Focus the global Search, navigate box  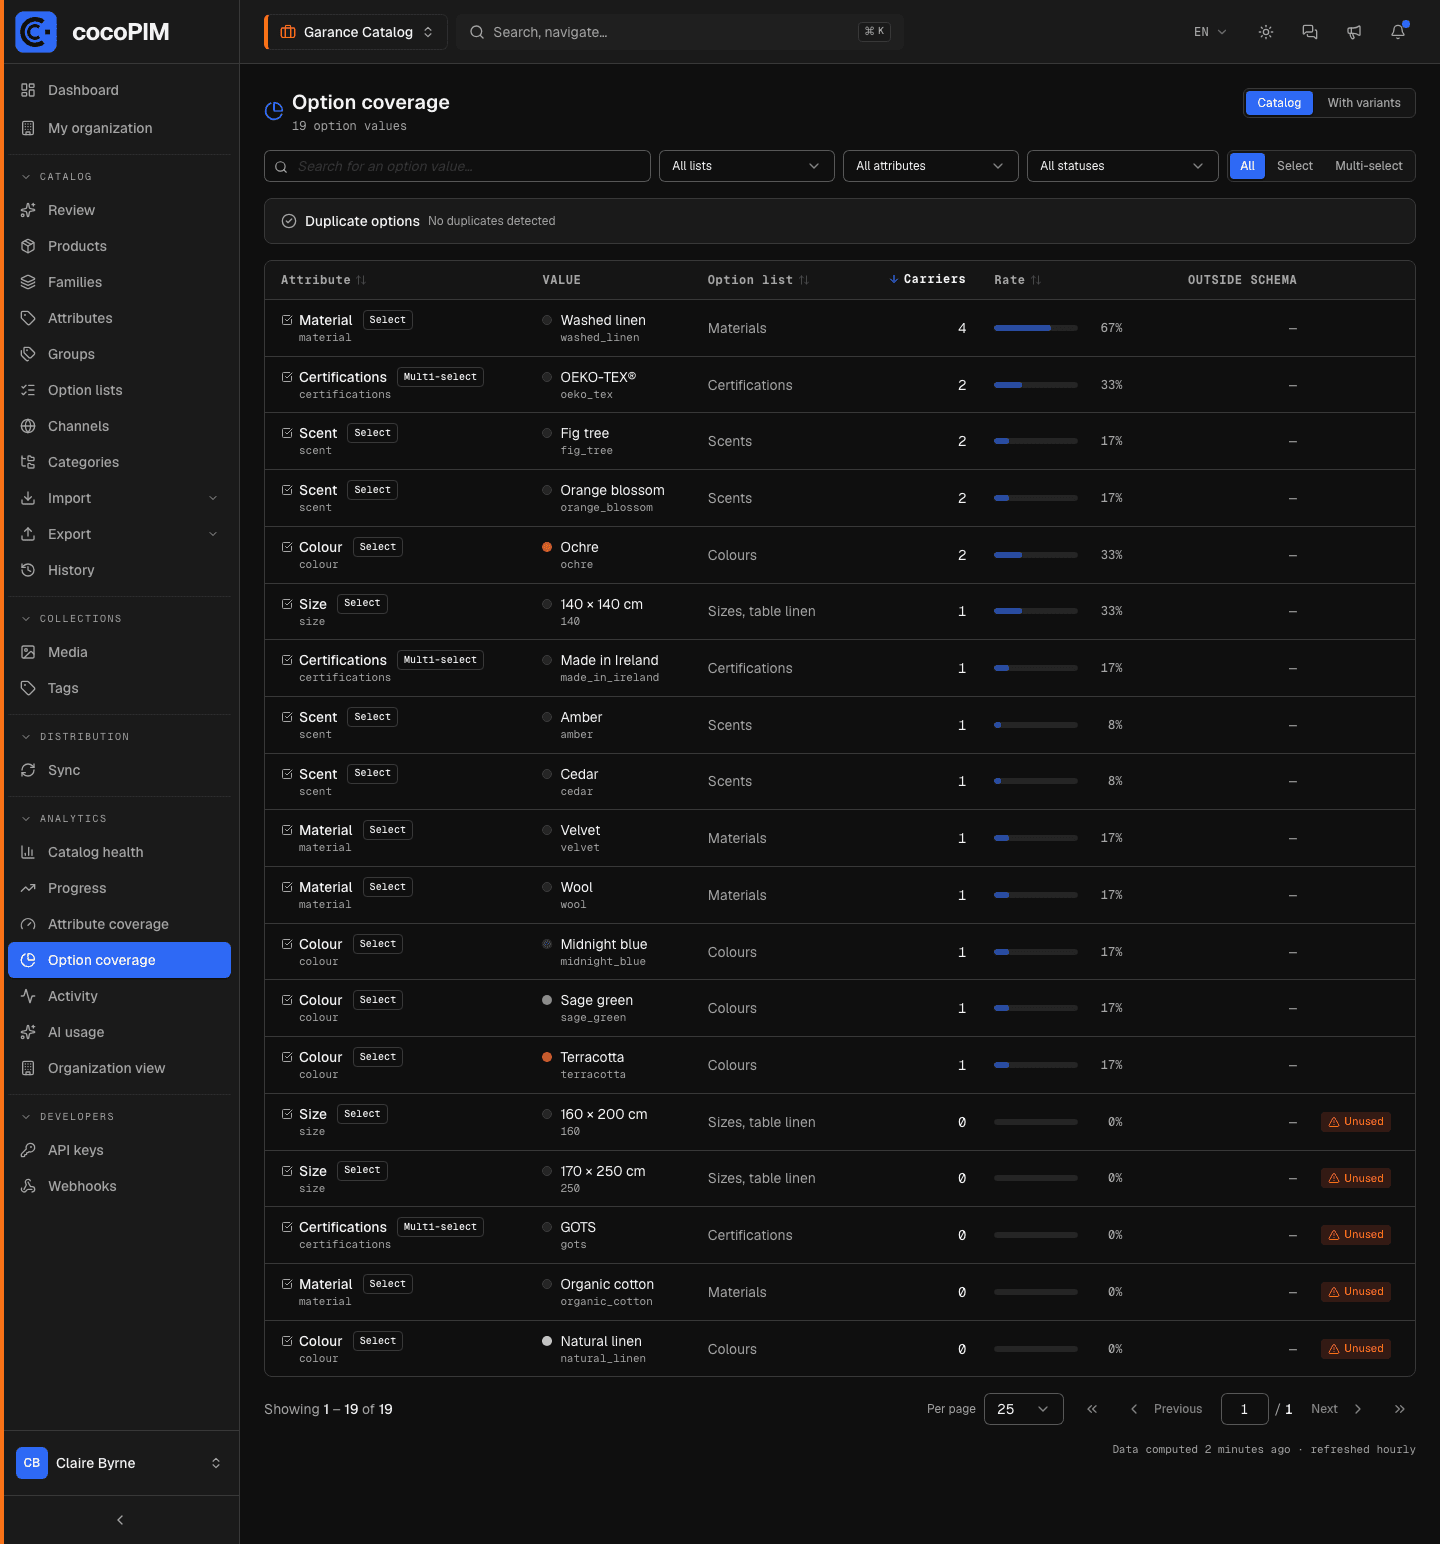coord(680,32)
